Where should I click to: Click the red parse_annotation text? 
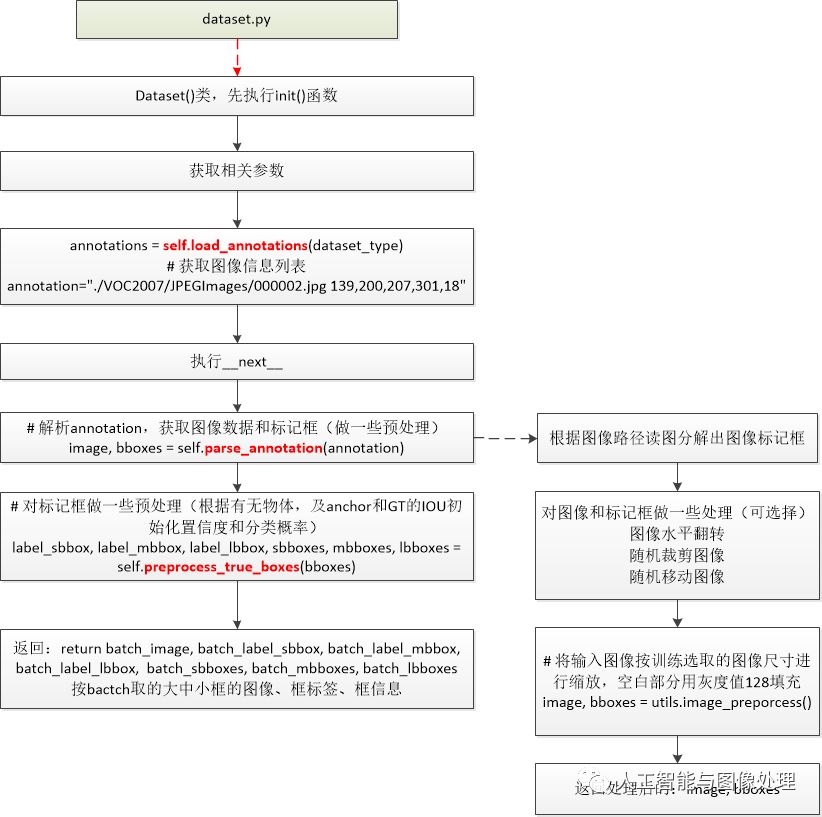pyautogui.click(x=263, y=448)
